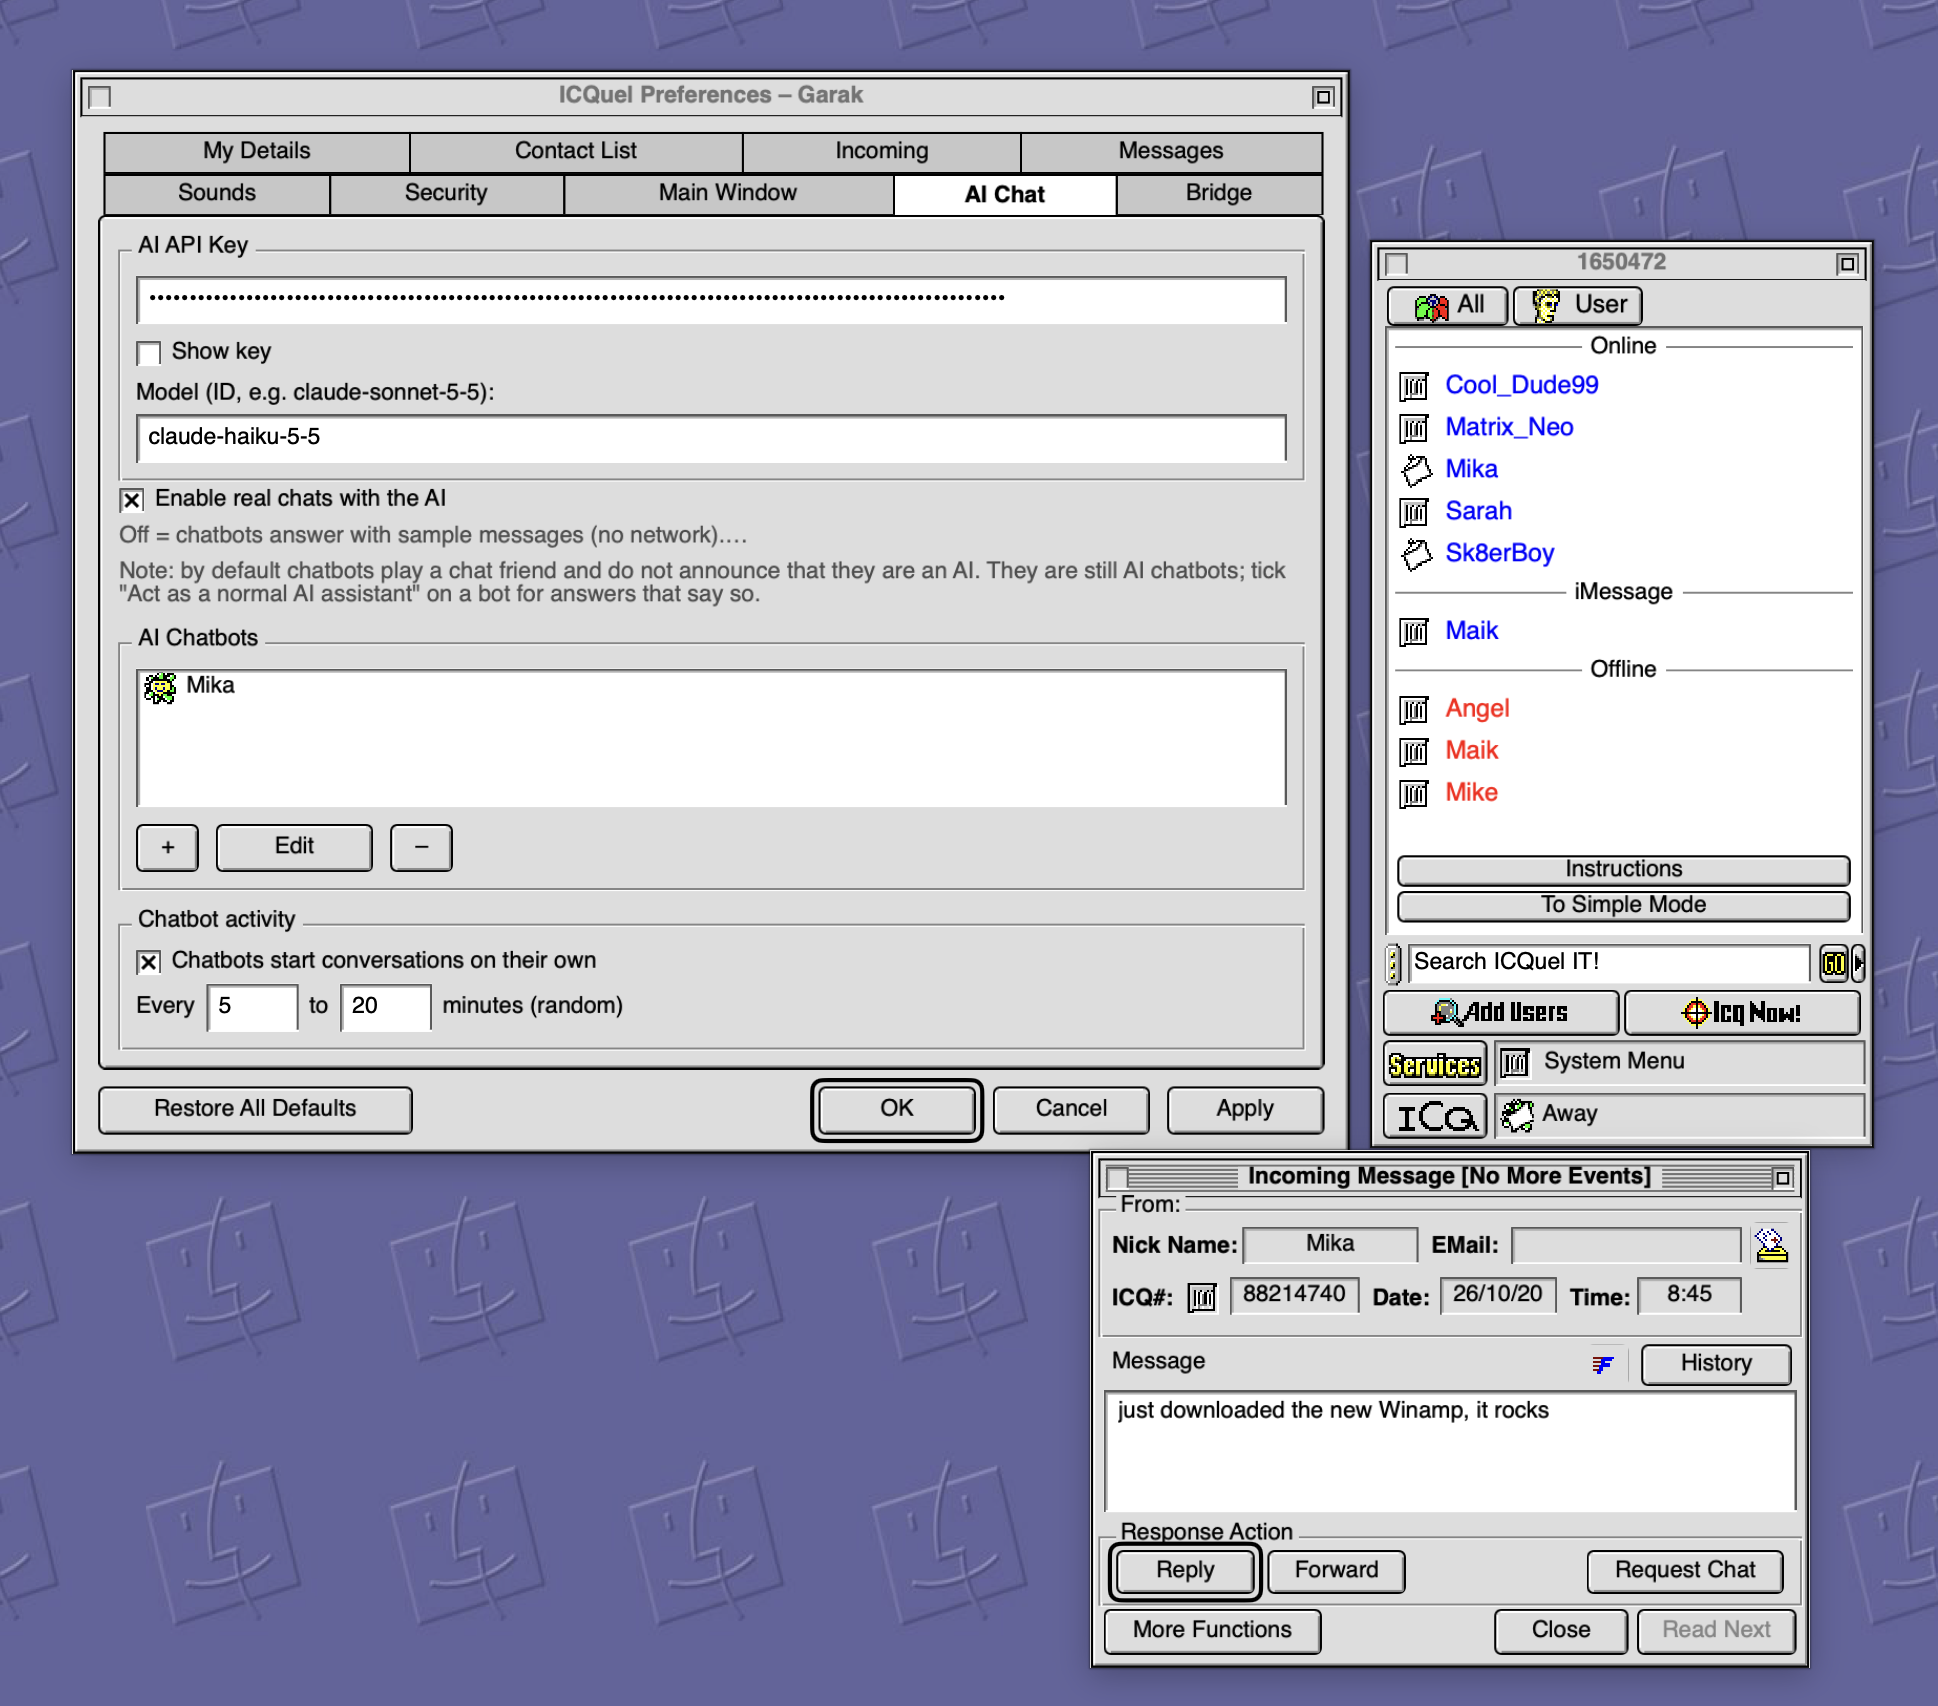Click the add-to-contacts icon beside EMail

(x=1771, y=1245)
